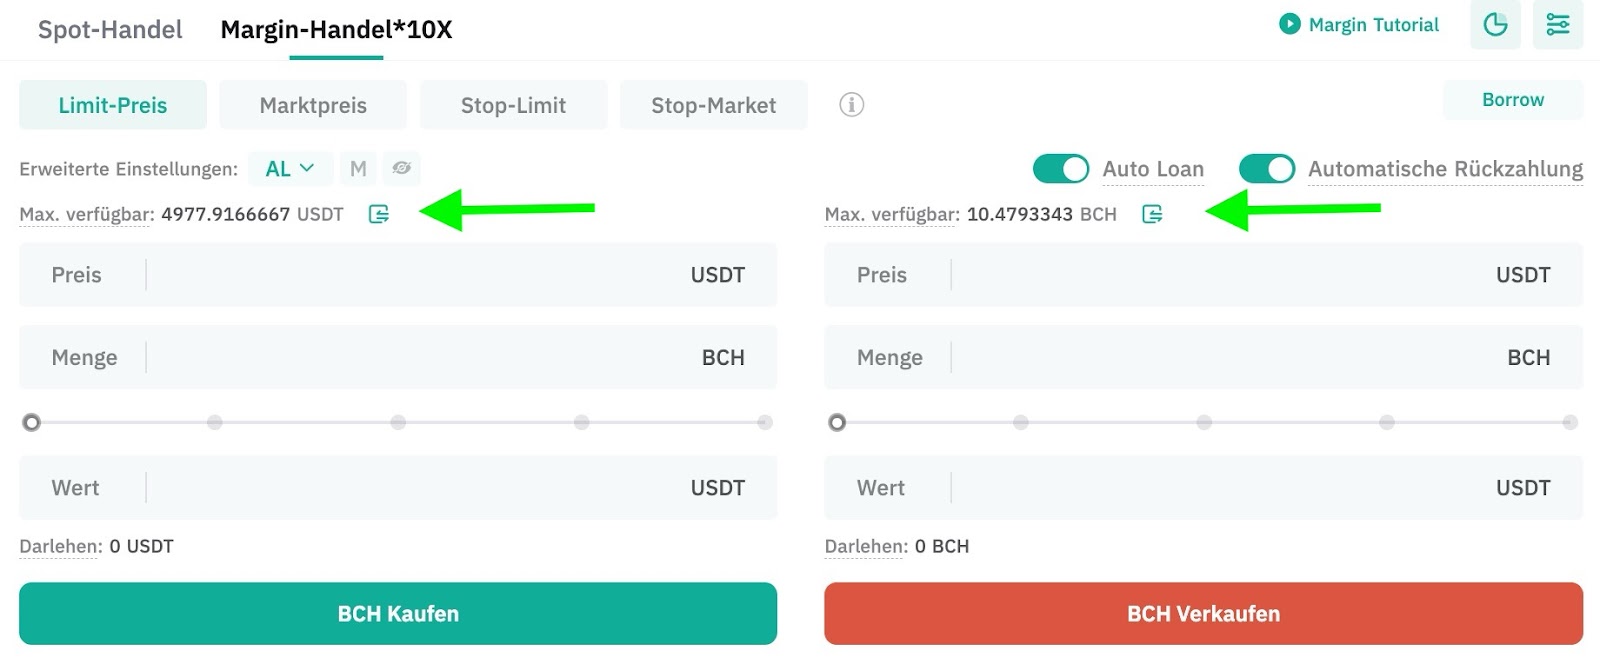Click the transfer icon next to BCH balance
The height and width of the screenshot is (664, 1600).
[x=1152, y=214]
